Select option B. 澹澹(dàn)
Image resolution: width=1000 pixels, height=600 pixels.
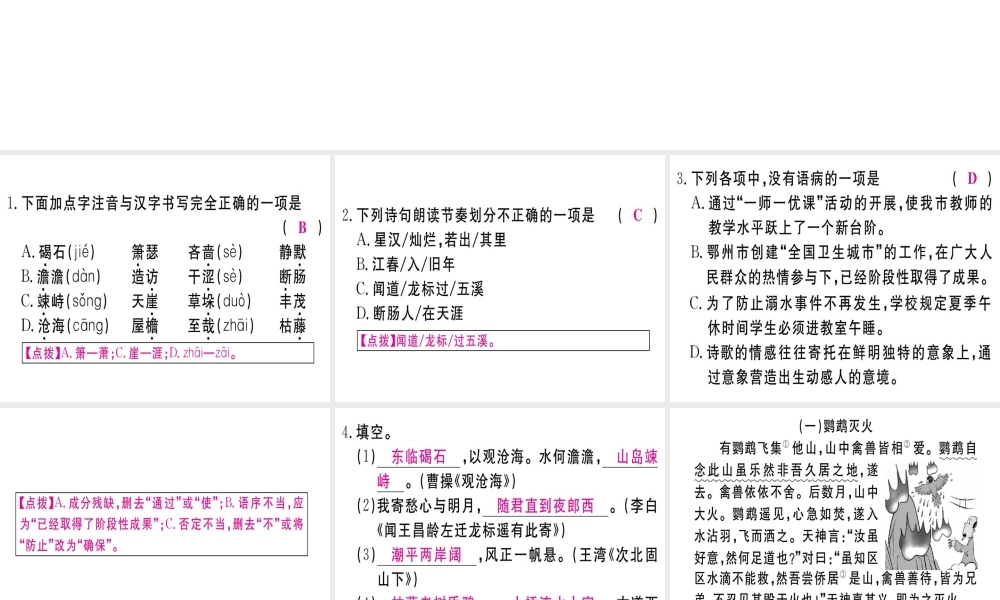pyautogui.click(x=61, y=277)
